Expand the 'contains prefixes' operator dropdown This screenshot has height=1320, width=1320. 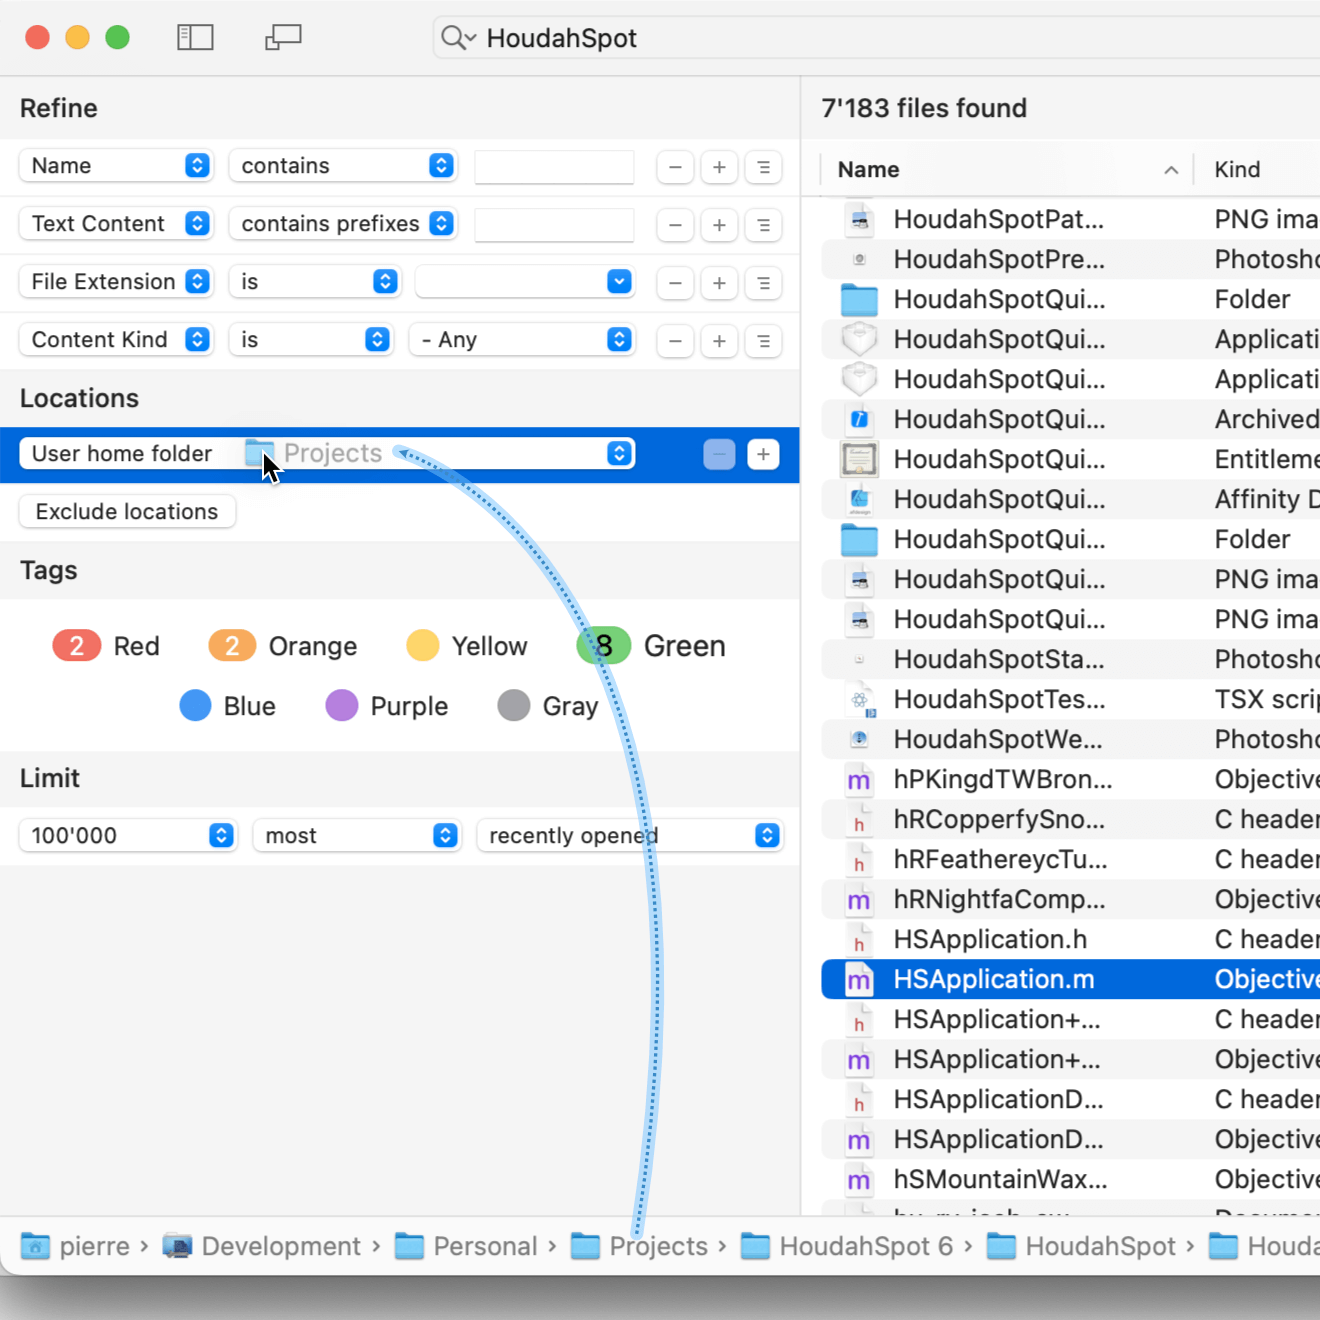(x=343, y=224)
